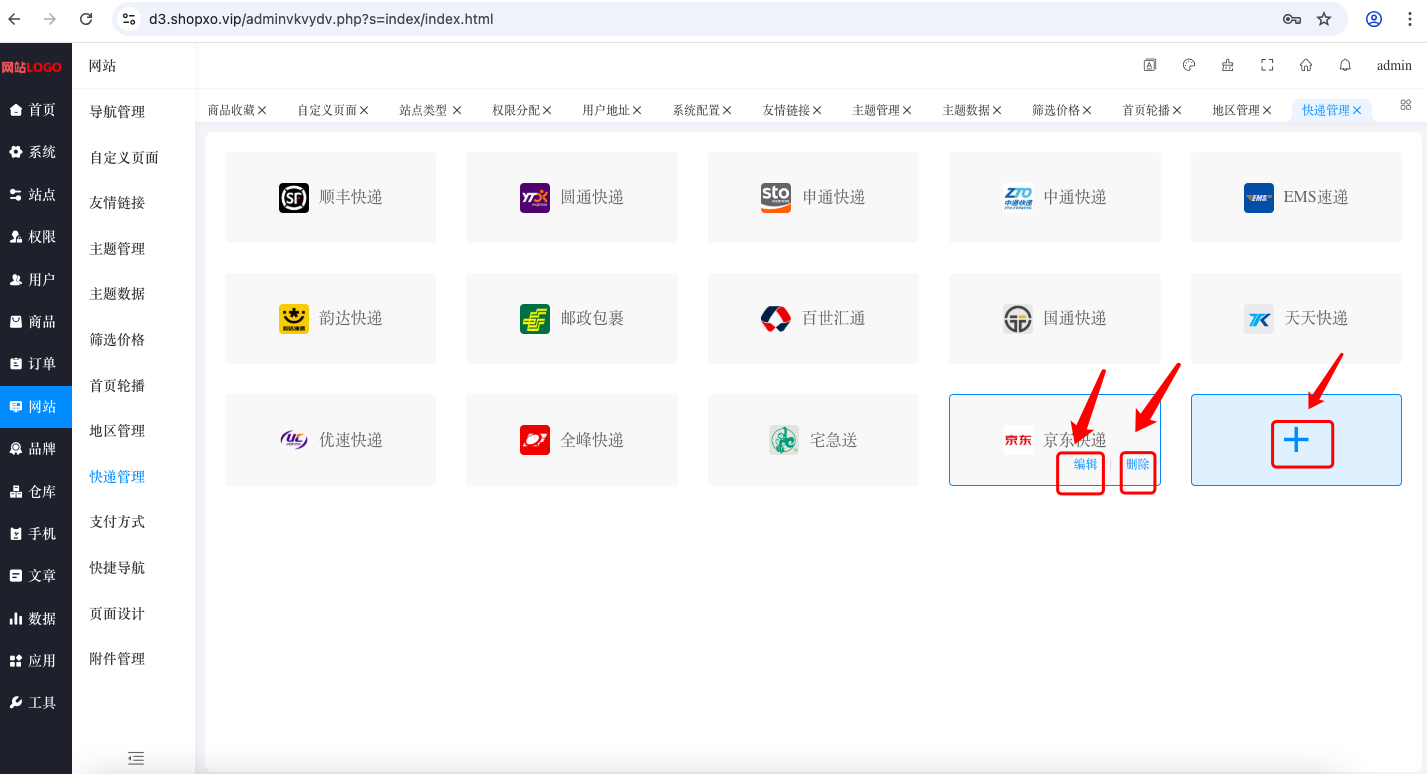Select the 百世汇通 card
The width and height of the screenshot is (1427, 774).
813,319
